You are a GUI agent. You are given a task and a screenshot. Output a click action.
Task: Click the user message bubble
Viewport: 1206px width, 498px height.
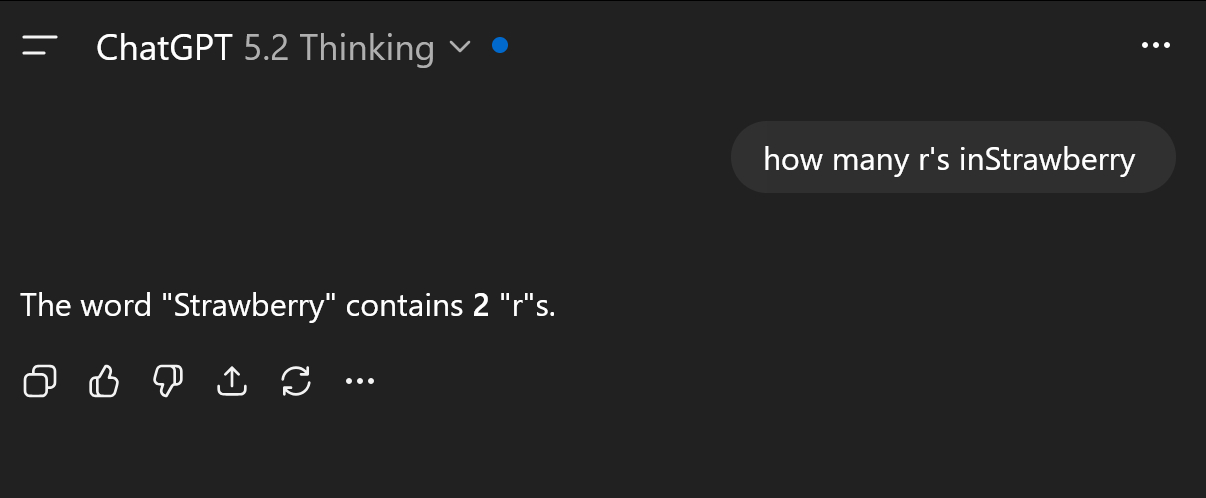tap(952, 157)
